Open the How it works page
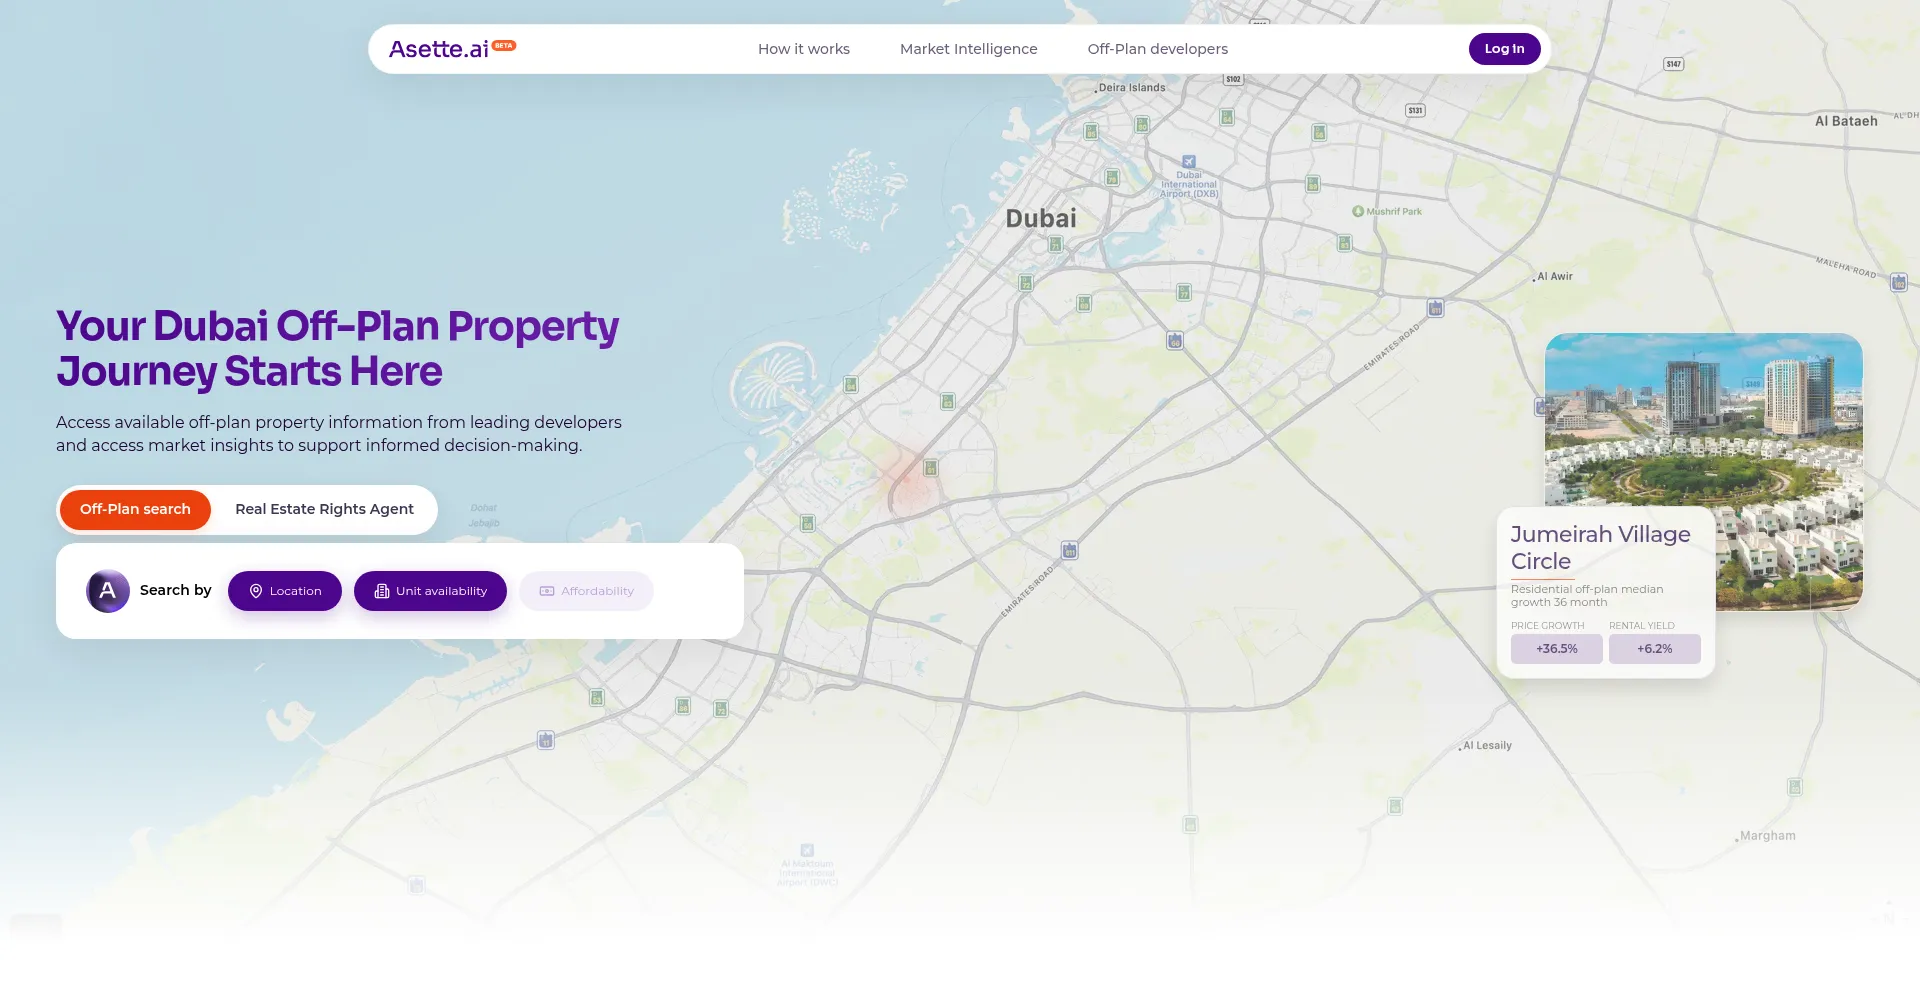 coord(804,49)
